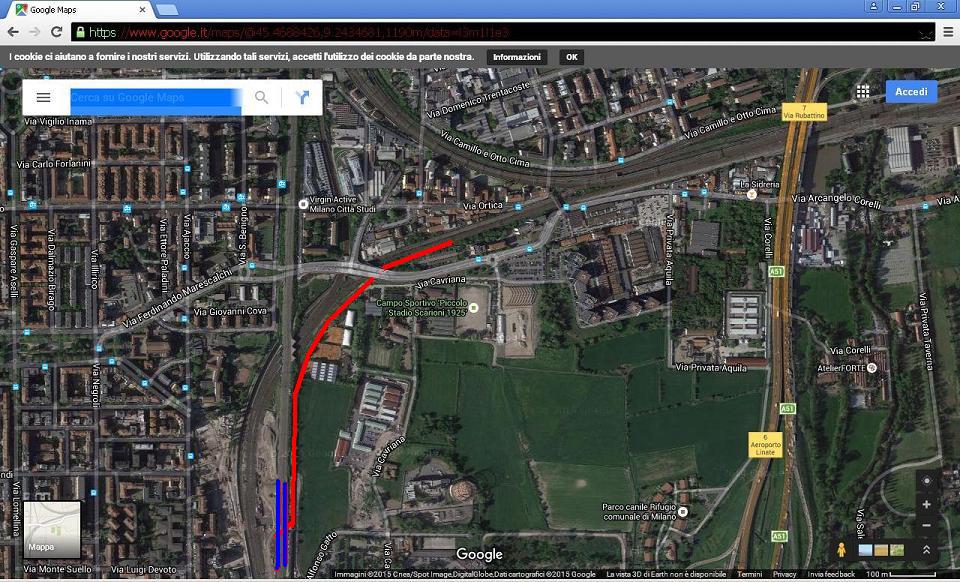Zoom in with the plus button
The width and height of the screenshot is (960, 582).
(x=926, y=505)
